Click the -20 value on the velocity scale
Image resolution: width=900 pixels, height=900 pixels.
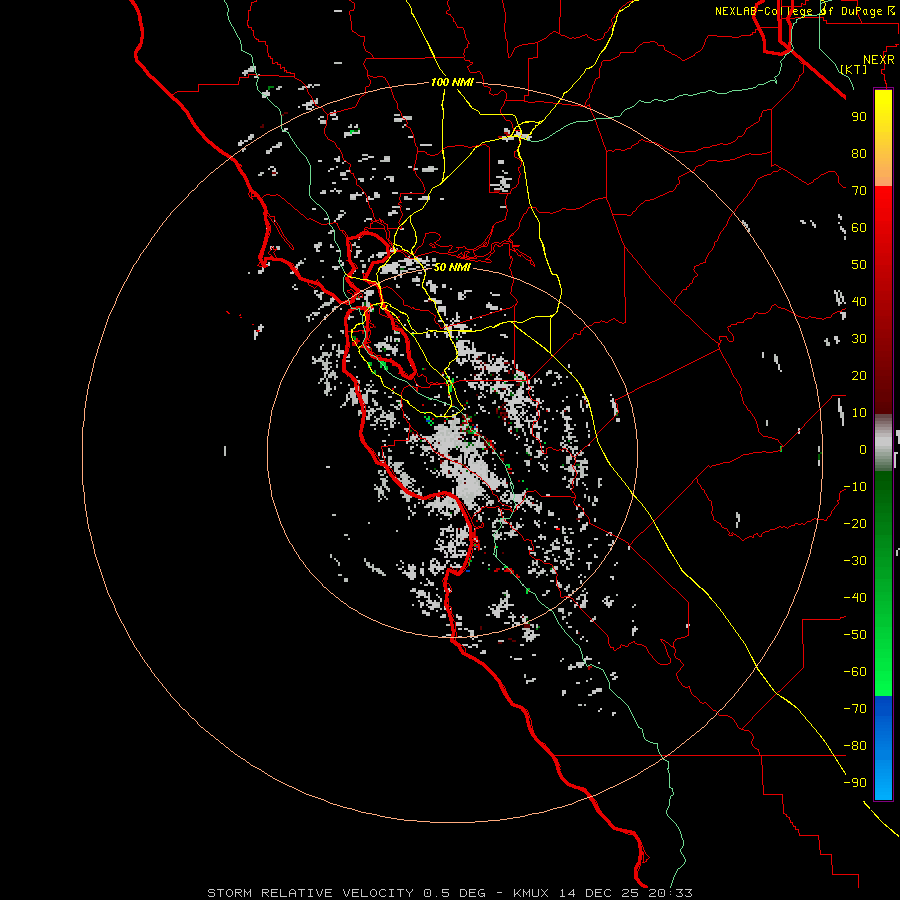[x=855, y=523]
